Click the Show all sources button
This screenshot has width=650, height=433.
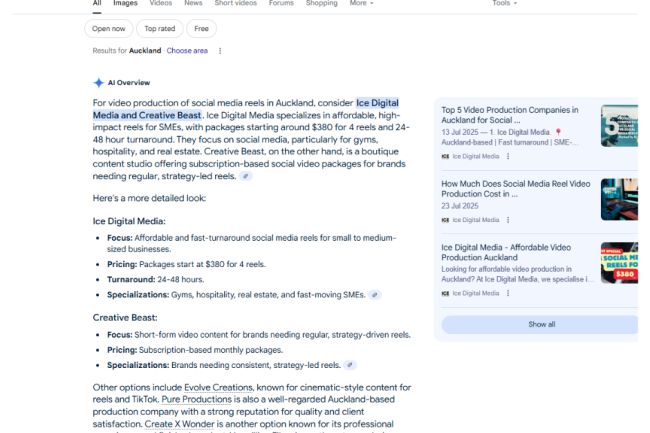point(540,324)
